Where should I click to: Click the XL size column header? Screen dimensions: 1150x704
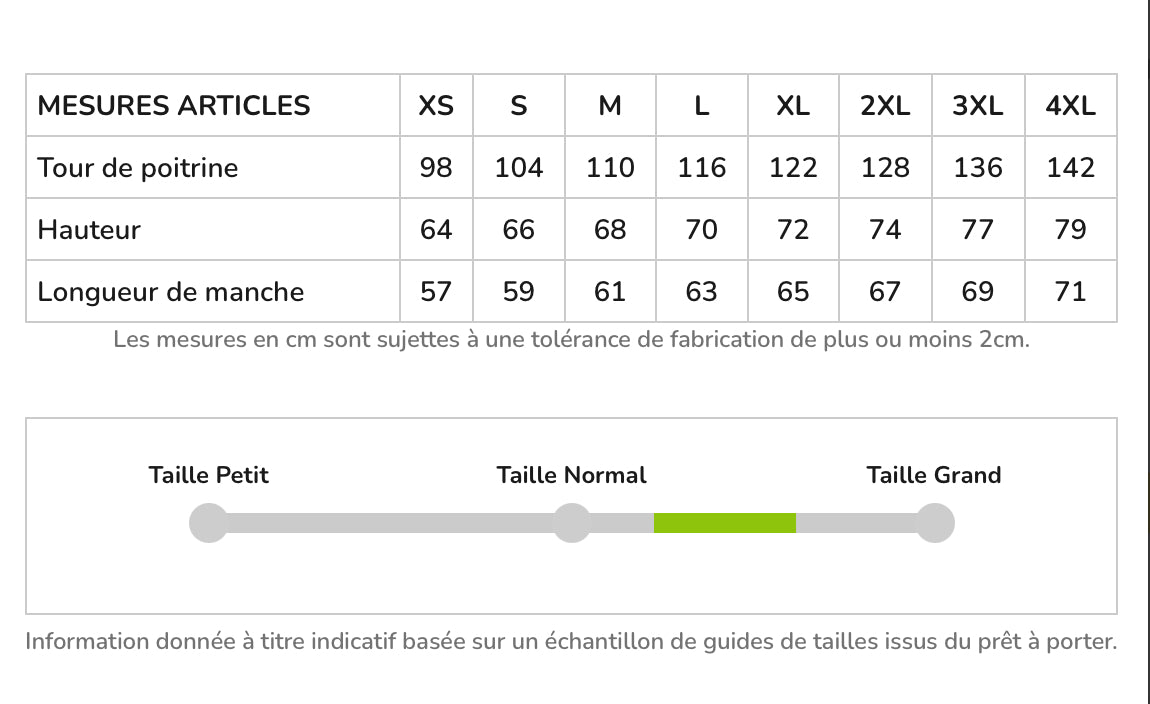(793, 106)
